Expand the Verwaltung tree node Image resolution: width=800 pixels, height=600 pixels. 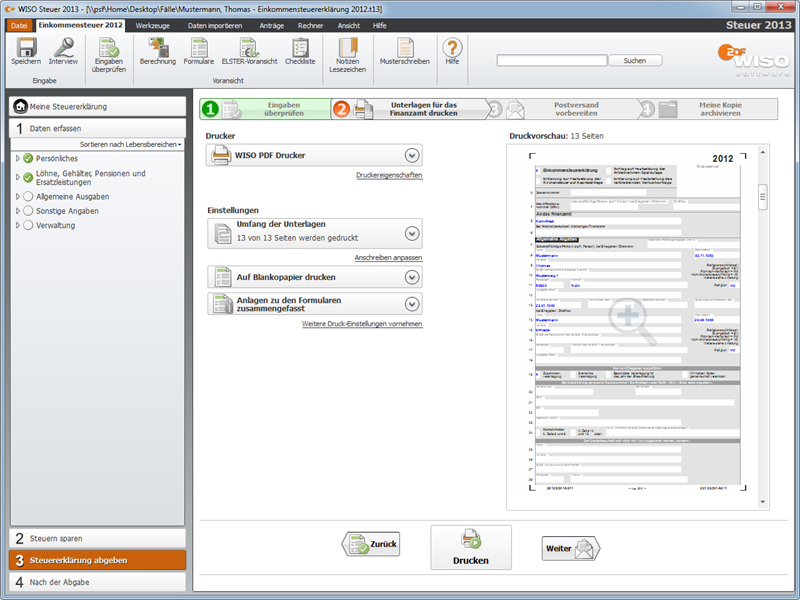coord(18,225)
